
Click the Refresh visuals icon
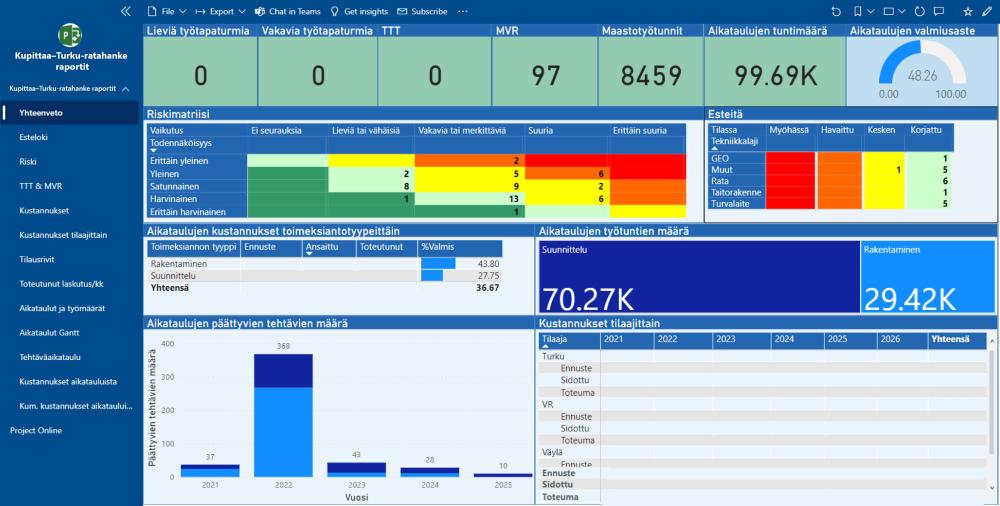point(919,11)
